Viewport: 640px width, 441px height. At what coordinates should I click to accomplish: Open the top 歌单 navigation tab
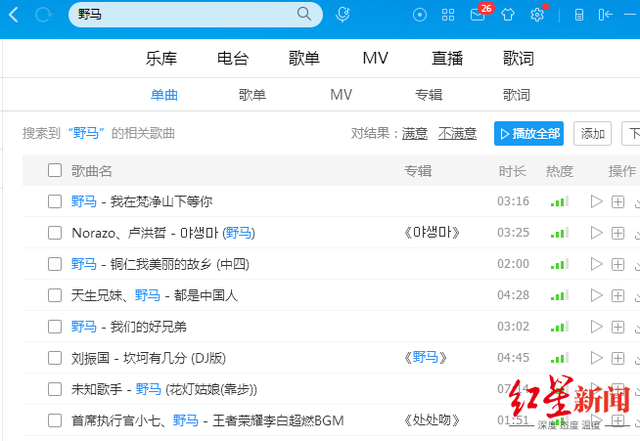click(x=304, y=58)
